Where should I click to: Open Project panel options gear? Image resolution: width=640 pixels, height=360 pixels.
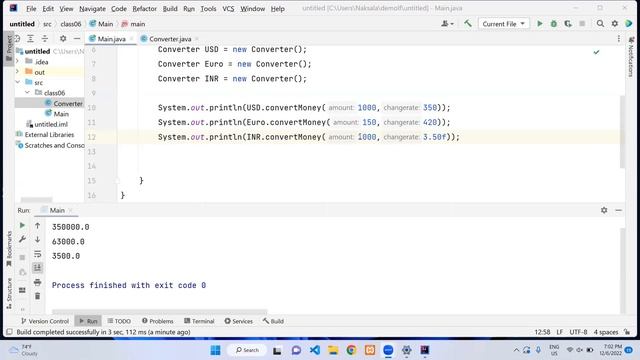point(63,38)
